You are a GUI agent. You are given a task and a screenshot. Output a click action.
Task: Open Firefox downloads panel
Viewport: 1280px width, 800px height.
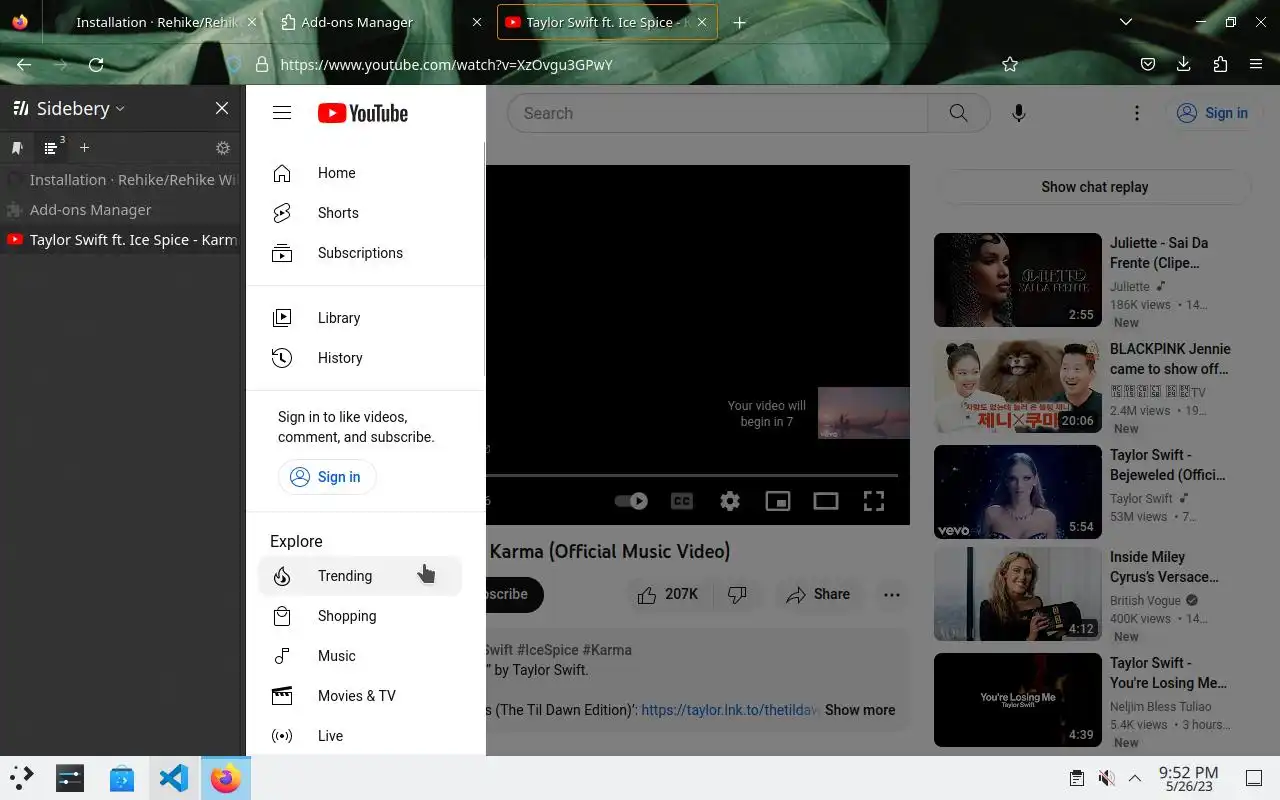click(x=1184, y=64)
